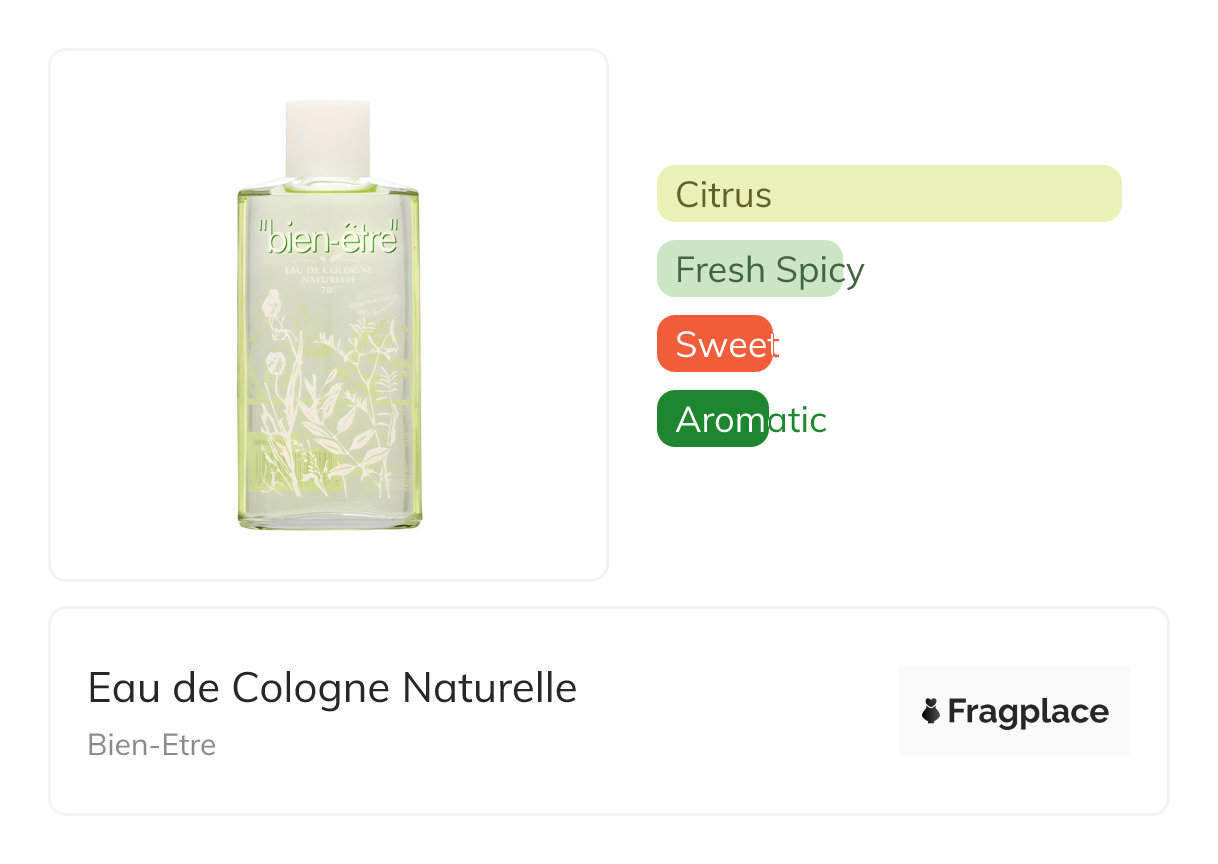This screenshot has width=1218, height=864.
Task: Click the small Eau de Cologne text on bottle
Action: coord(328,276)
